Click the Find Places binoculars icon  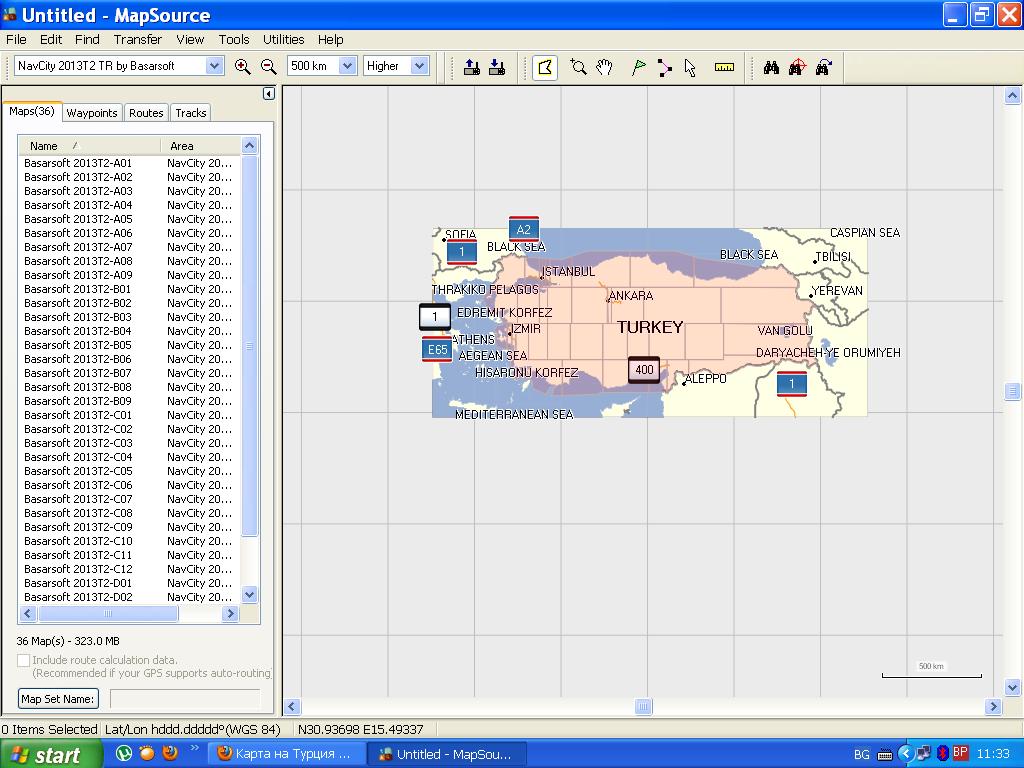pos(771,67)
